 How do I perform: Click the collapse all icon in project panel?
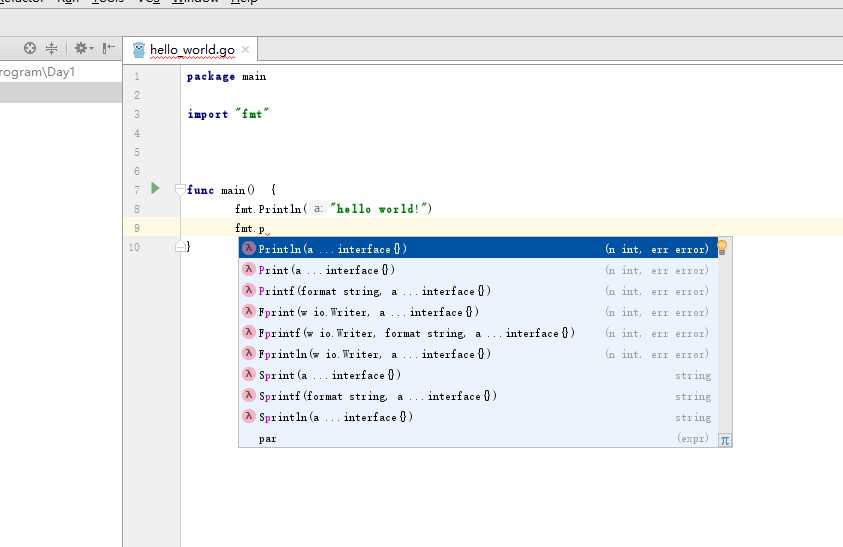[x=52, y=48]
